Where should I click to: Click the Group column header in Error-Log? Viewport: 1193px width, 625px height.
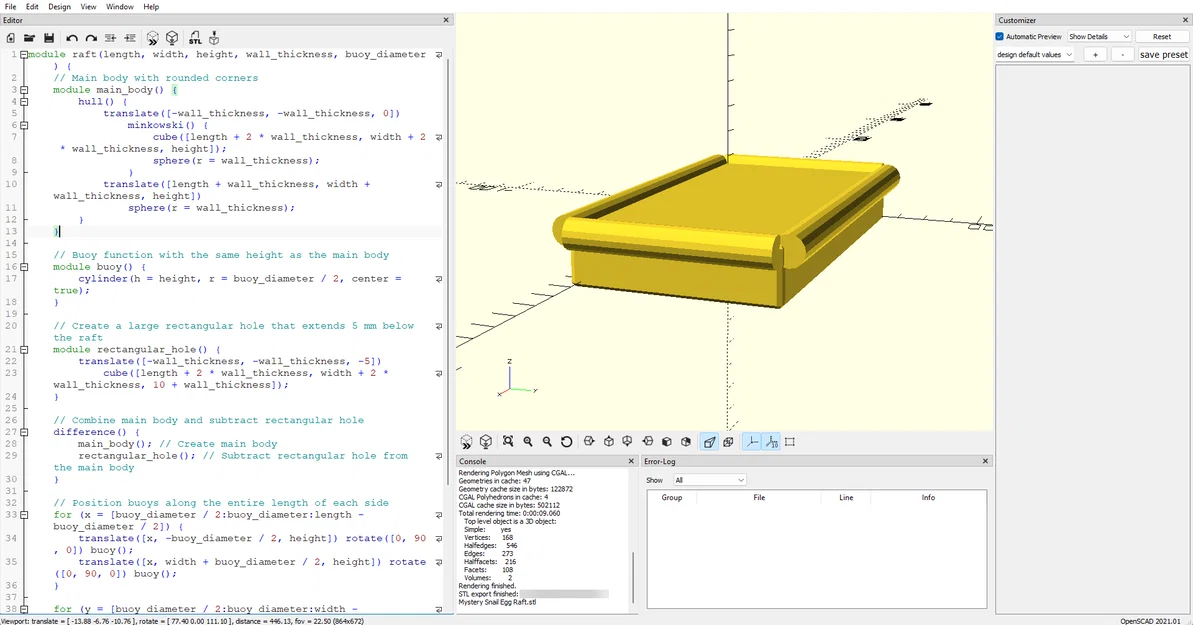(672, 498)
